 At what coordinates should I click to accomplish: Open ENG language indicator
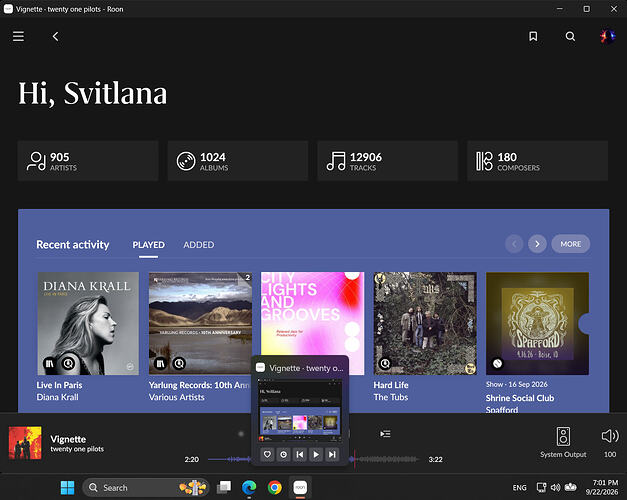519,488
